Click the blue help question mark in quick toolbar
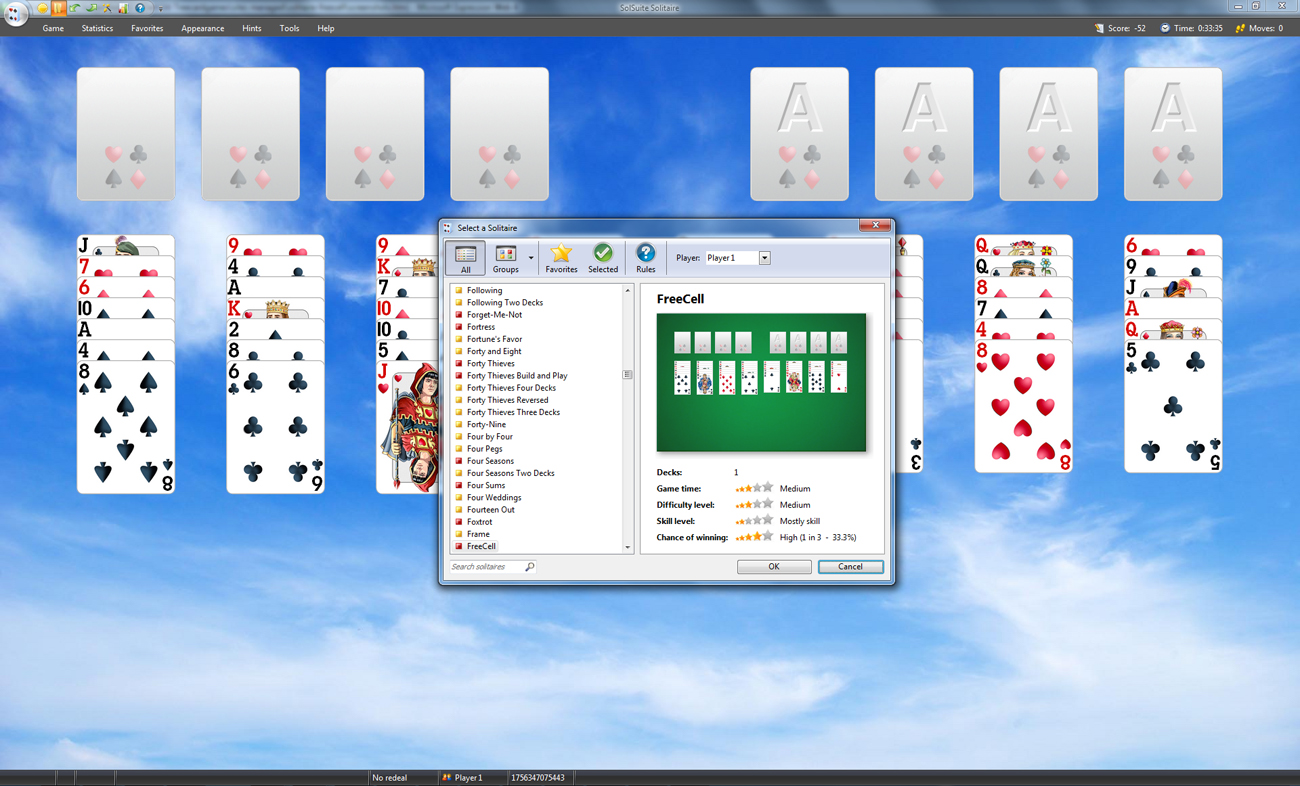The width and height of the screenshot is (1300, 786). point(140,8)
